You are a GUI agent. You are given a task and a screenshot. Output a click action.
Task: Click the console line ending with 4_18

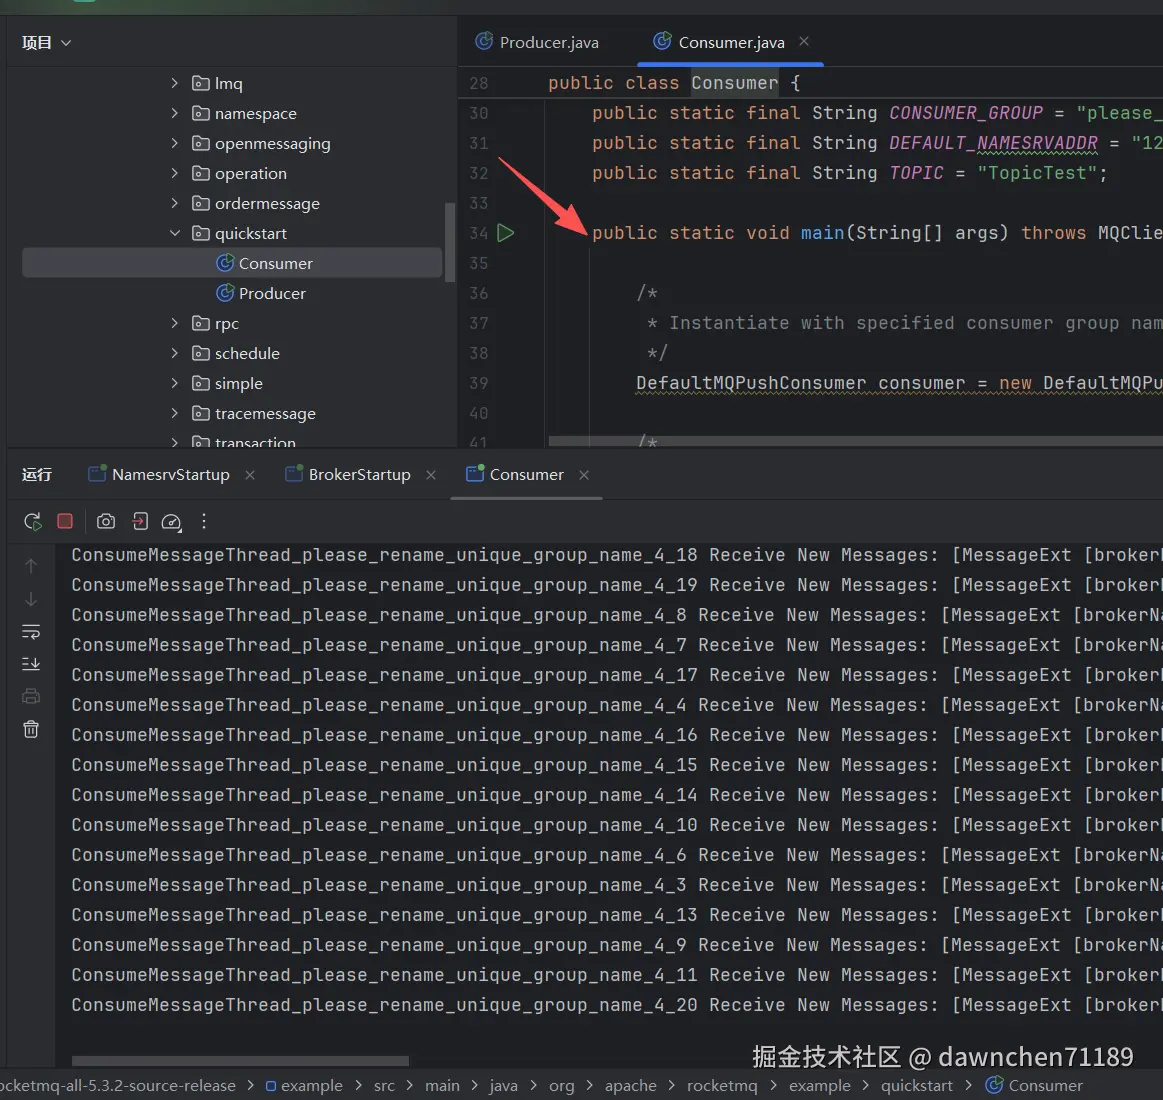coord(616,555)
